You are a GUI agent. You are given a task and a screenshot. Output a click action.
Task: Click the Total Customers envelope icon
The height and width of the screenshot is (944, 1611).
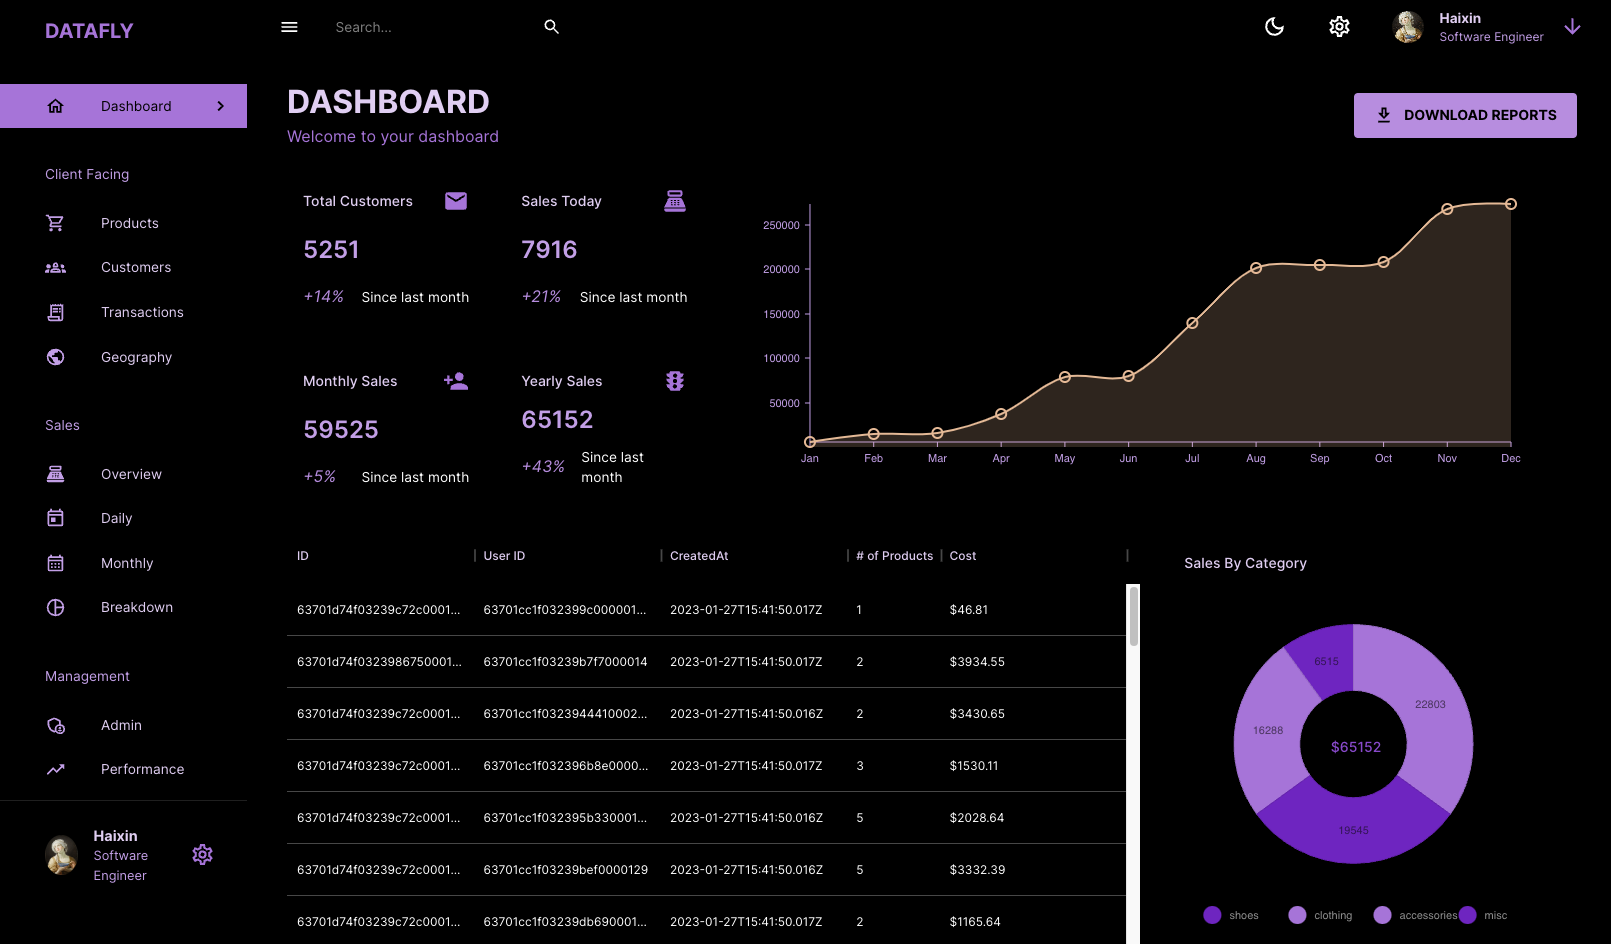(456, 201)
